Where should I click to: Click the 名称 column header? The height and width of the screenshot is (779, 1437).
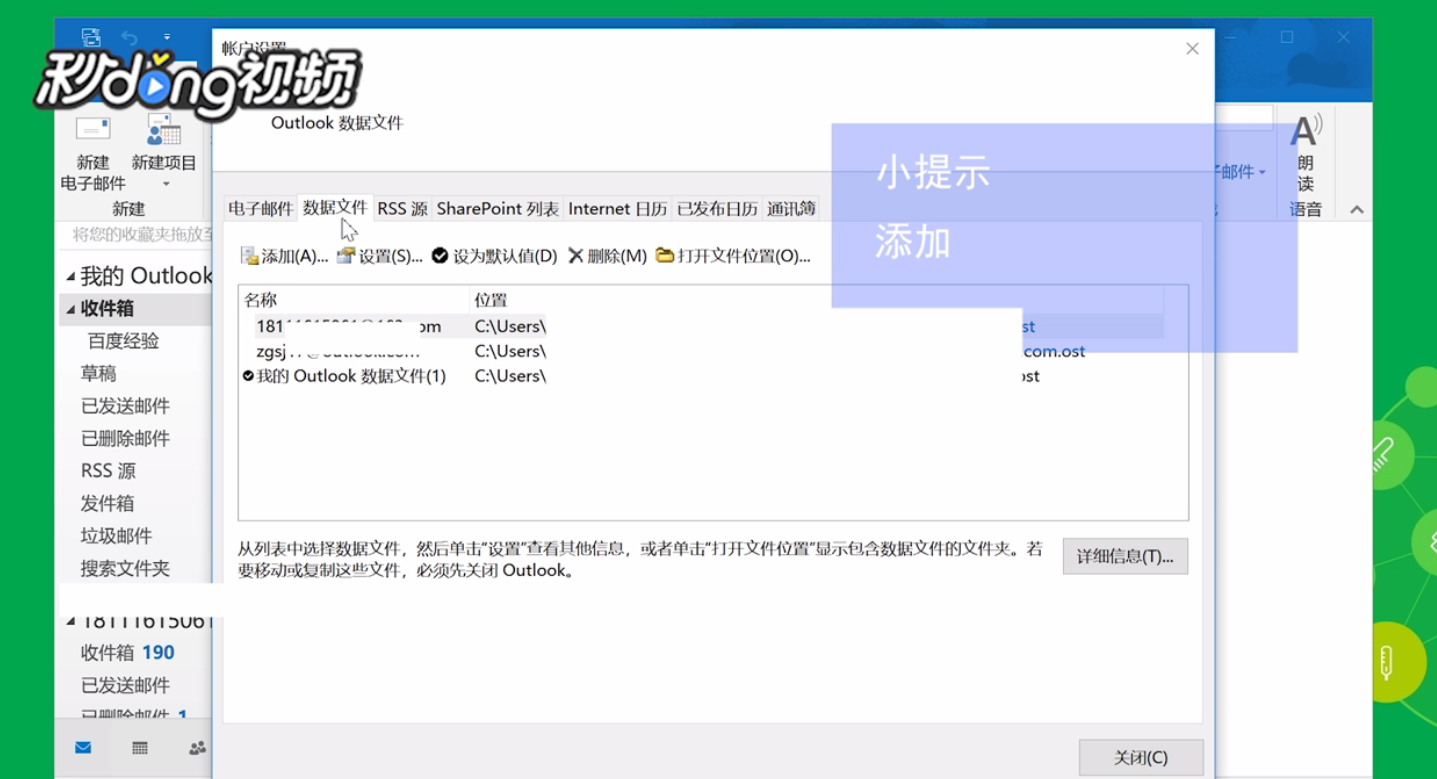point(354,300)
